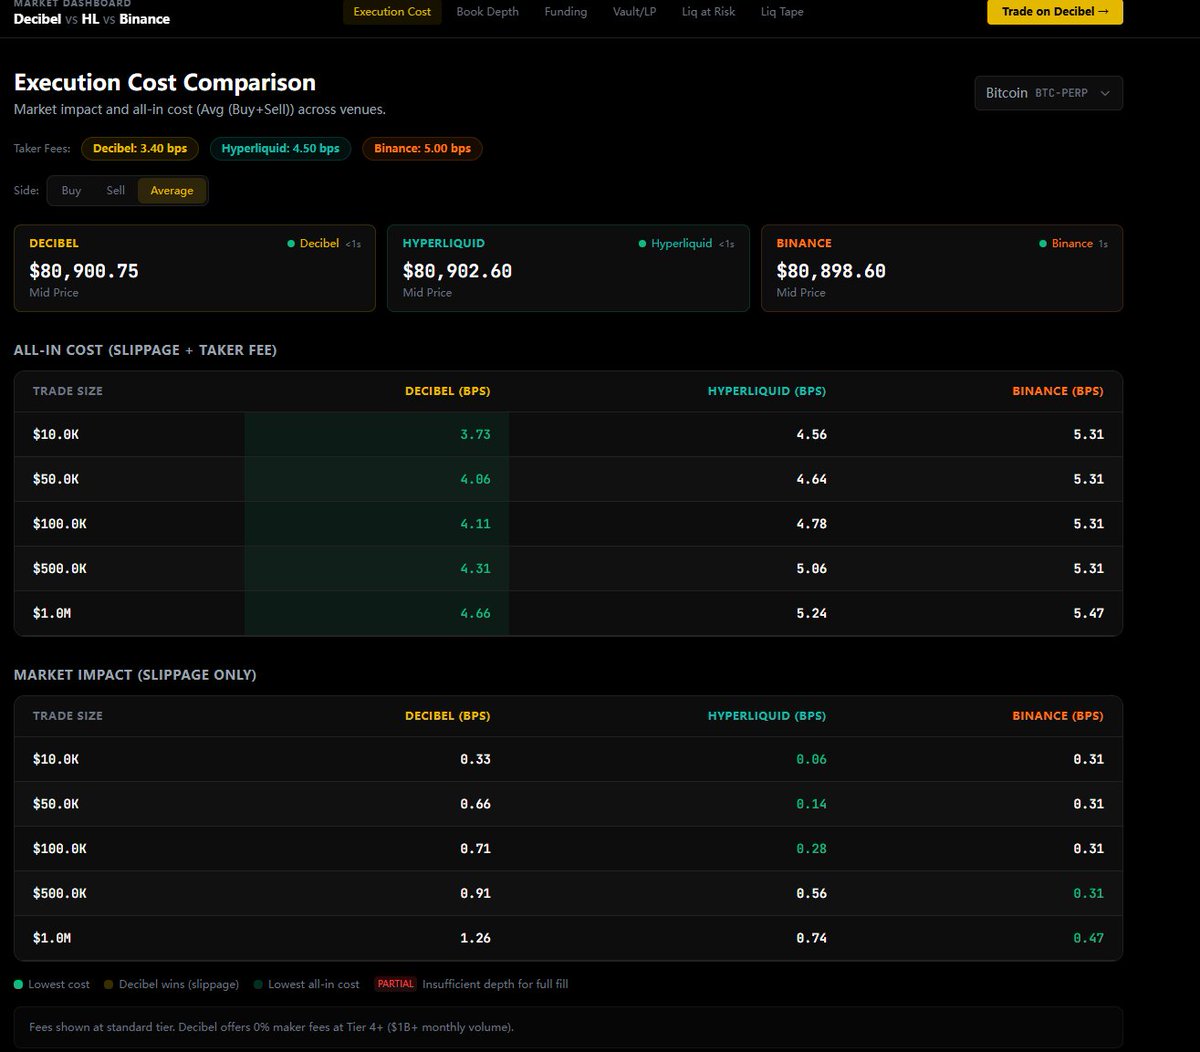
Task: Click the Trade on Decibel button
Action: [1055, 12]
